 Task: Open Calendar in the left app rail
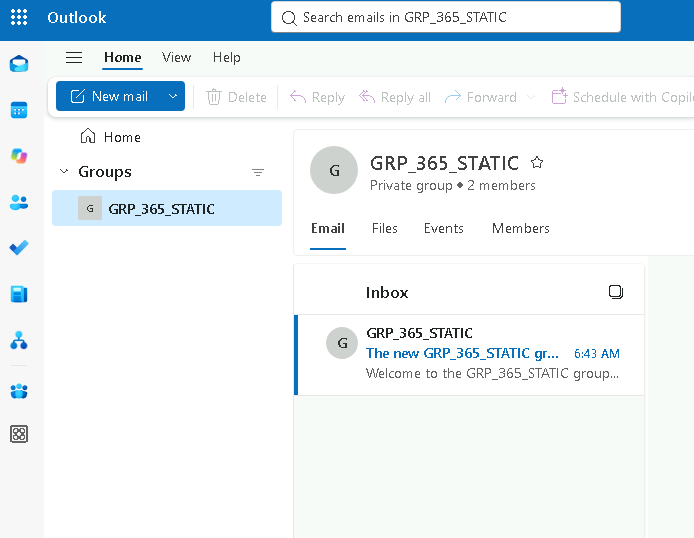tap(19, 110)
